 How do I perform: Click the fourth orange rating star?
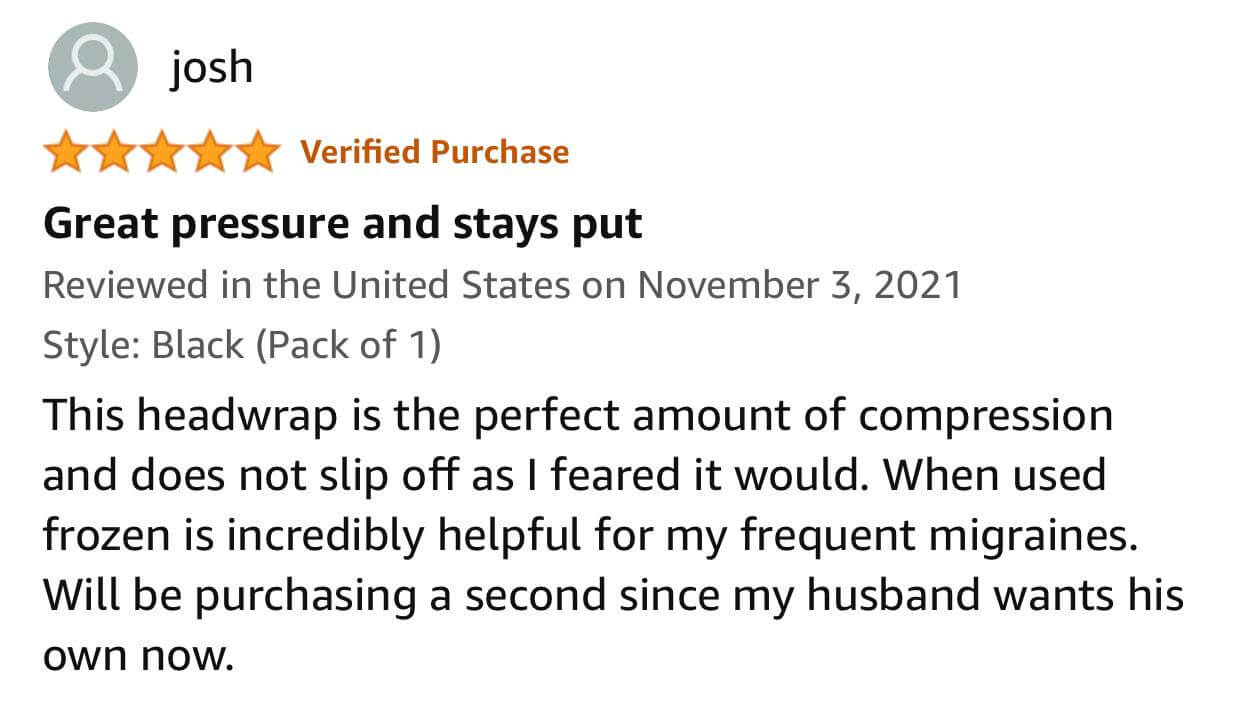pyautogui.click(x=208, y=153)
